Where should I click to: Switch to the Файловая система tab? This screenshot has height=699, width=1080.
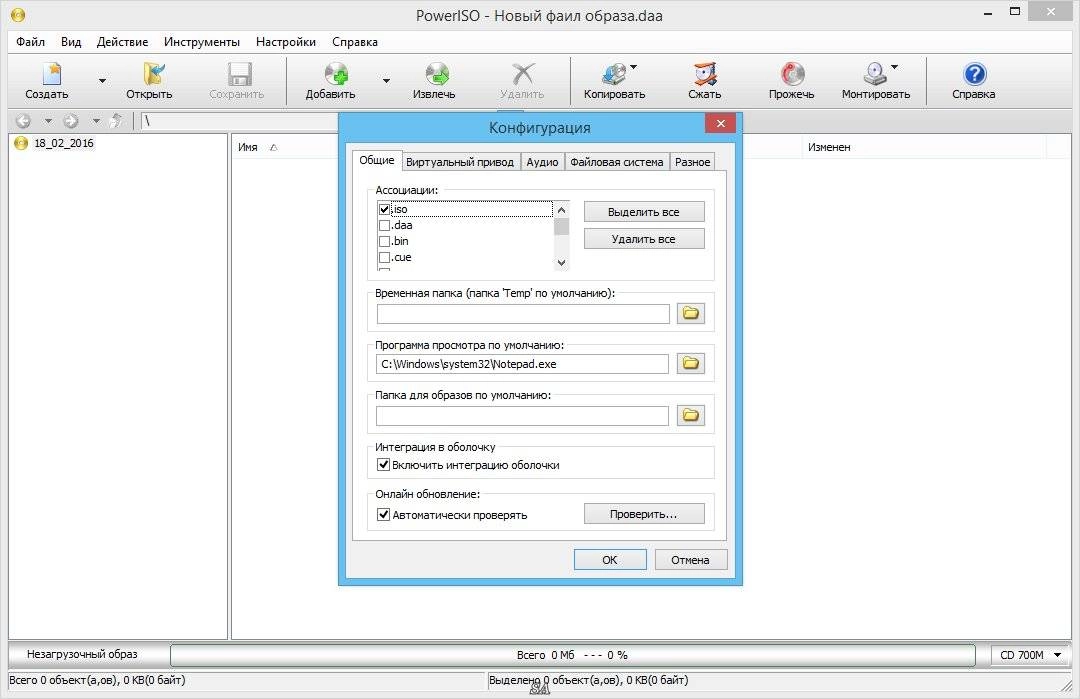616,162
